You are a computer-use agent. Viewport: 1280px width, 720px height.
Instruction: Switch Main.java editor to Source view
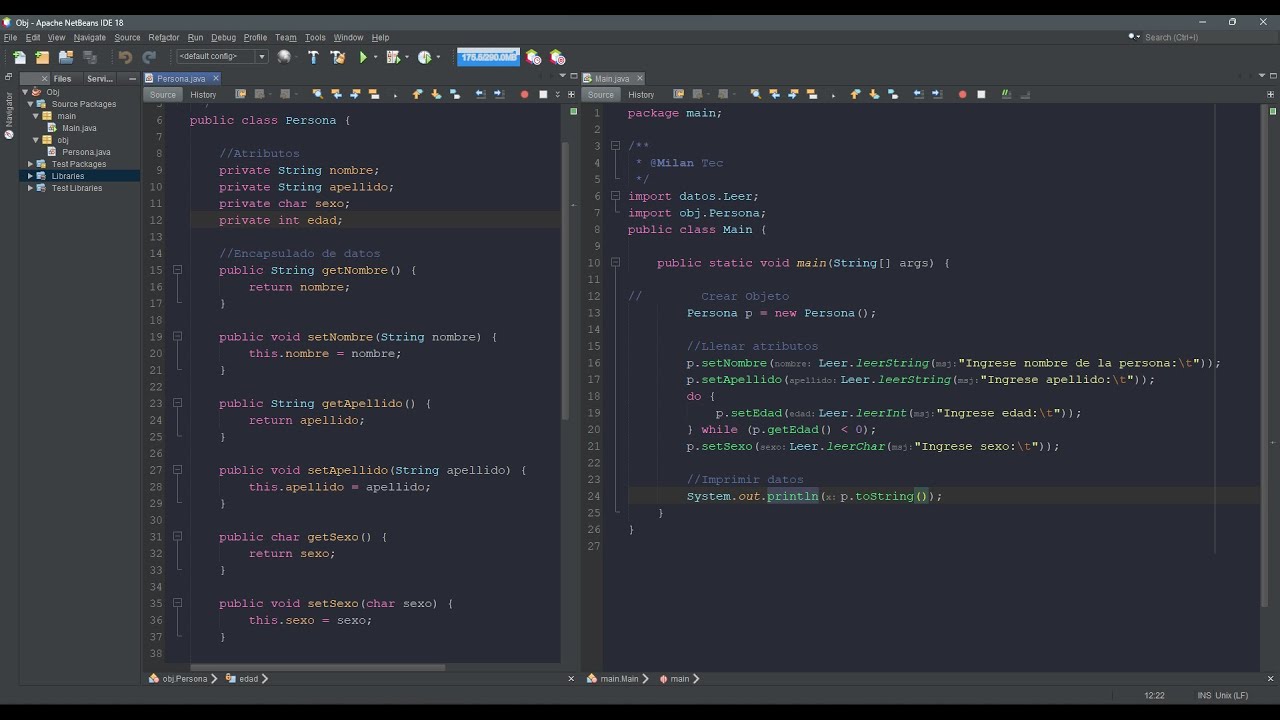[x=601, y=95]
